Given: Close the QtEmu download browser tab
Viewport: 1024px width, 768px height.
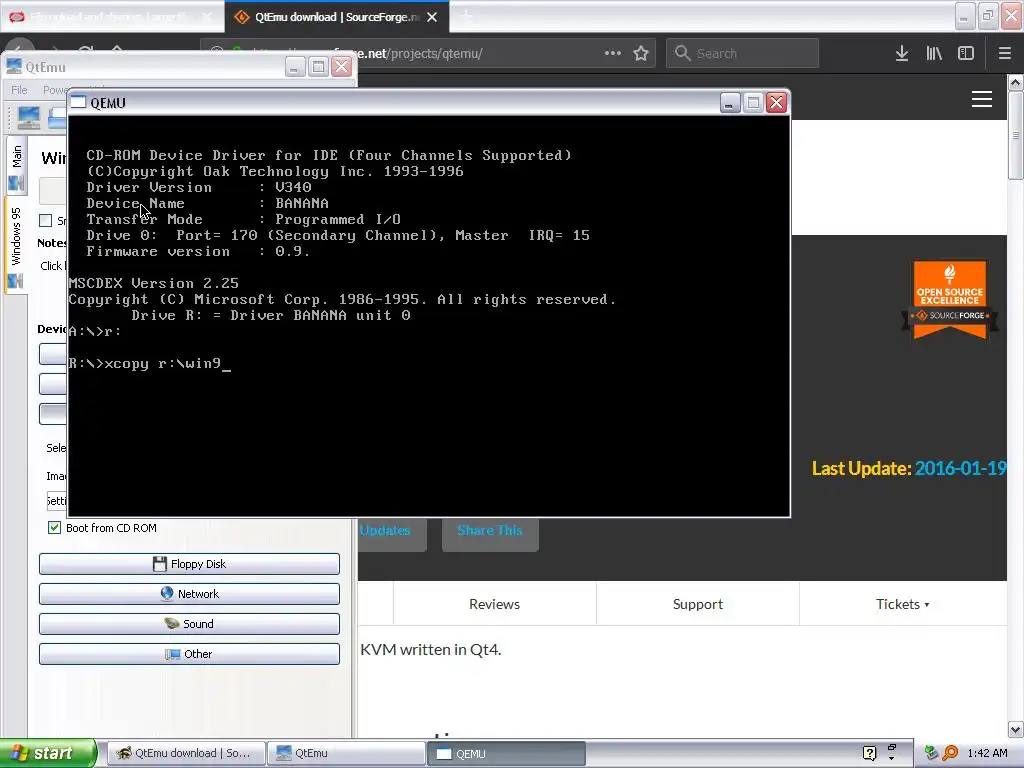Looking at the screenshot, I should click(x=432, y=17).
